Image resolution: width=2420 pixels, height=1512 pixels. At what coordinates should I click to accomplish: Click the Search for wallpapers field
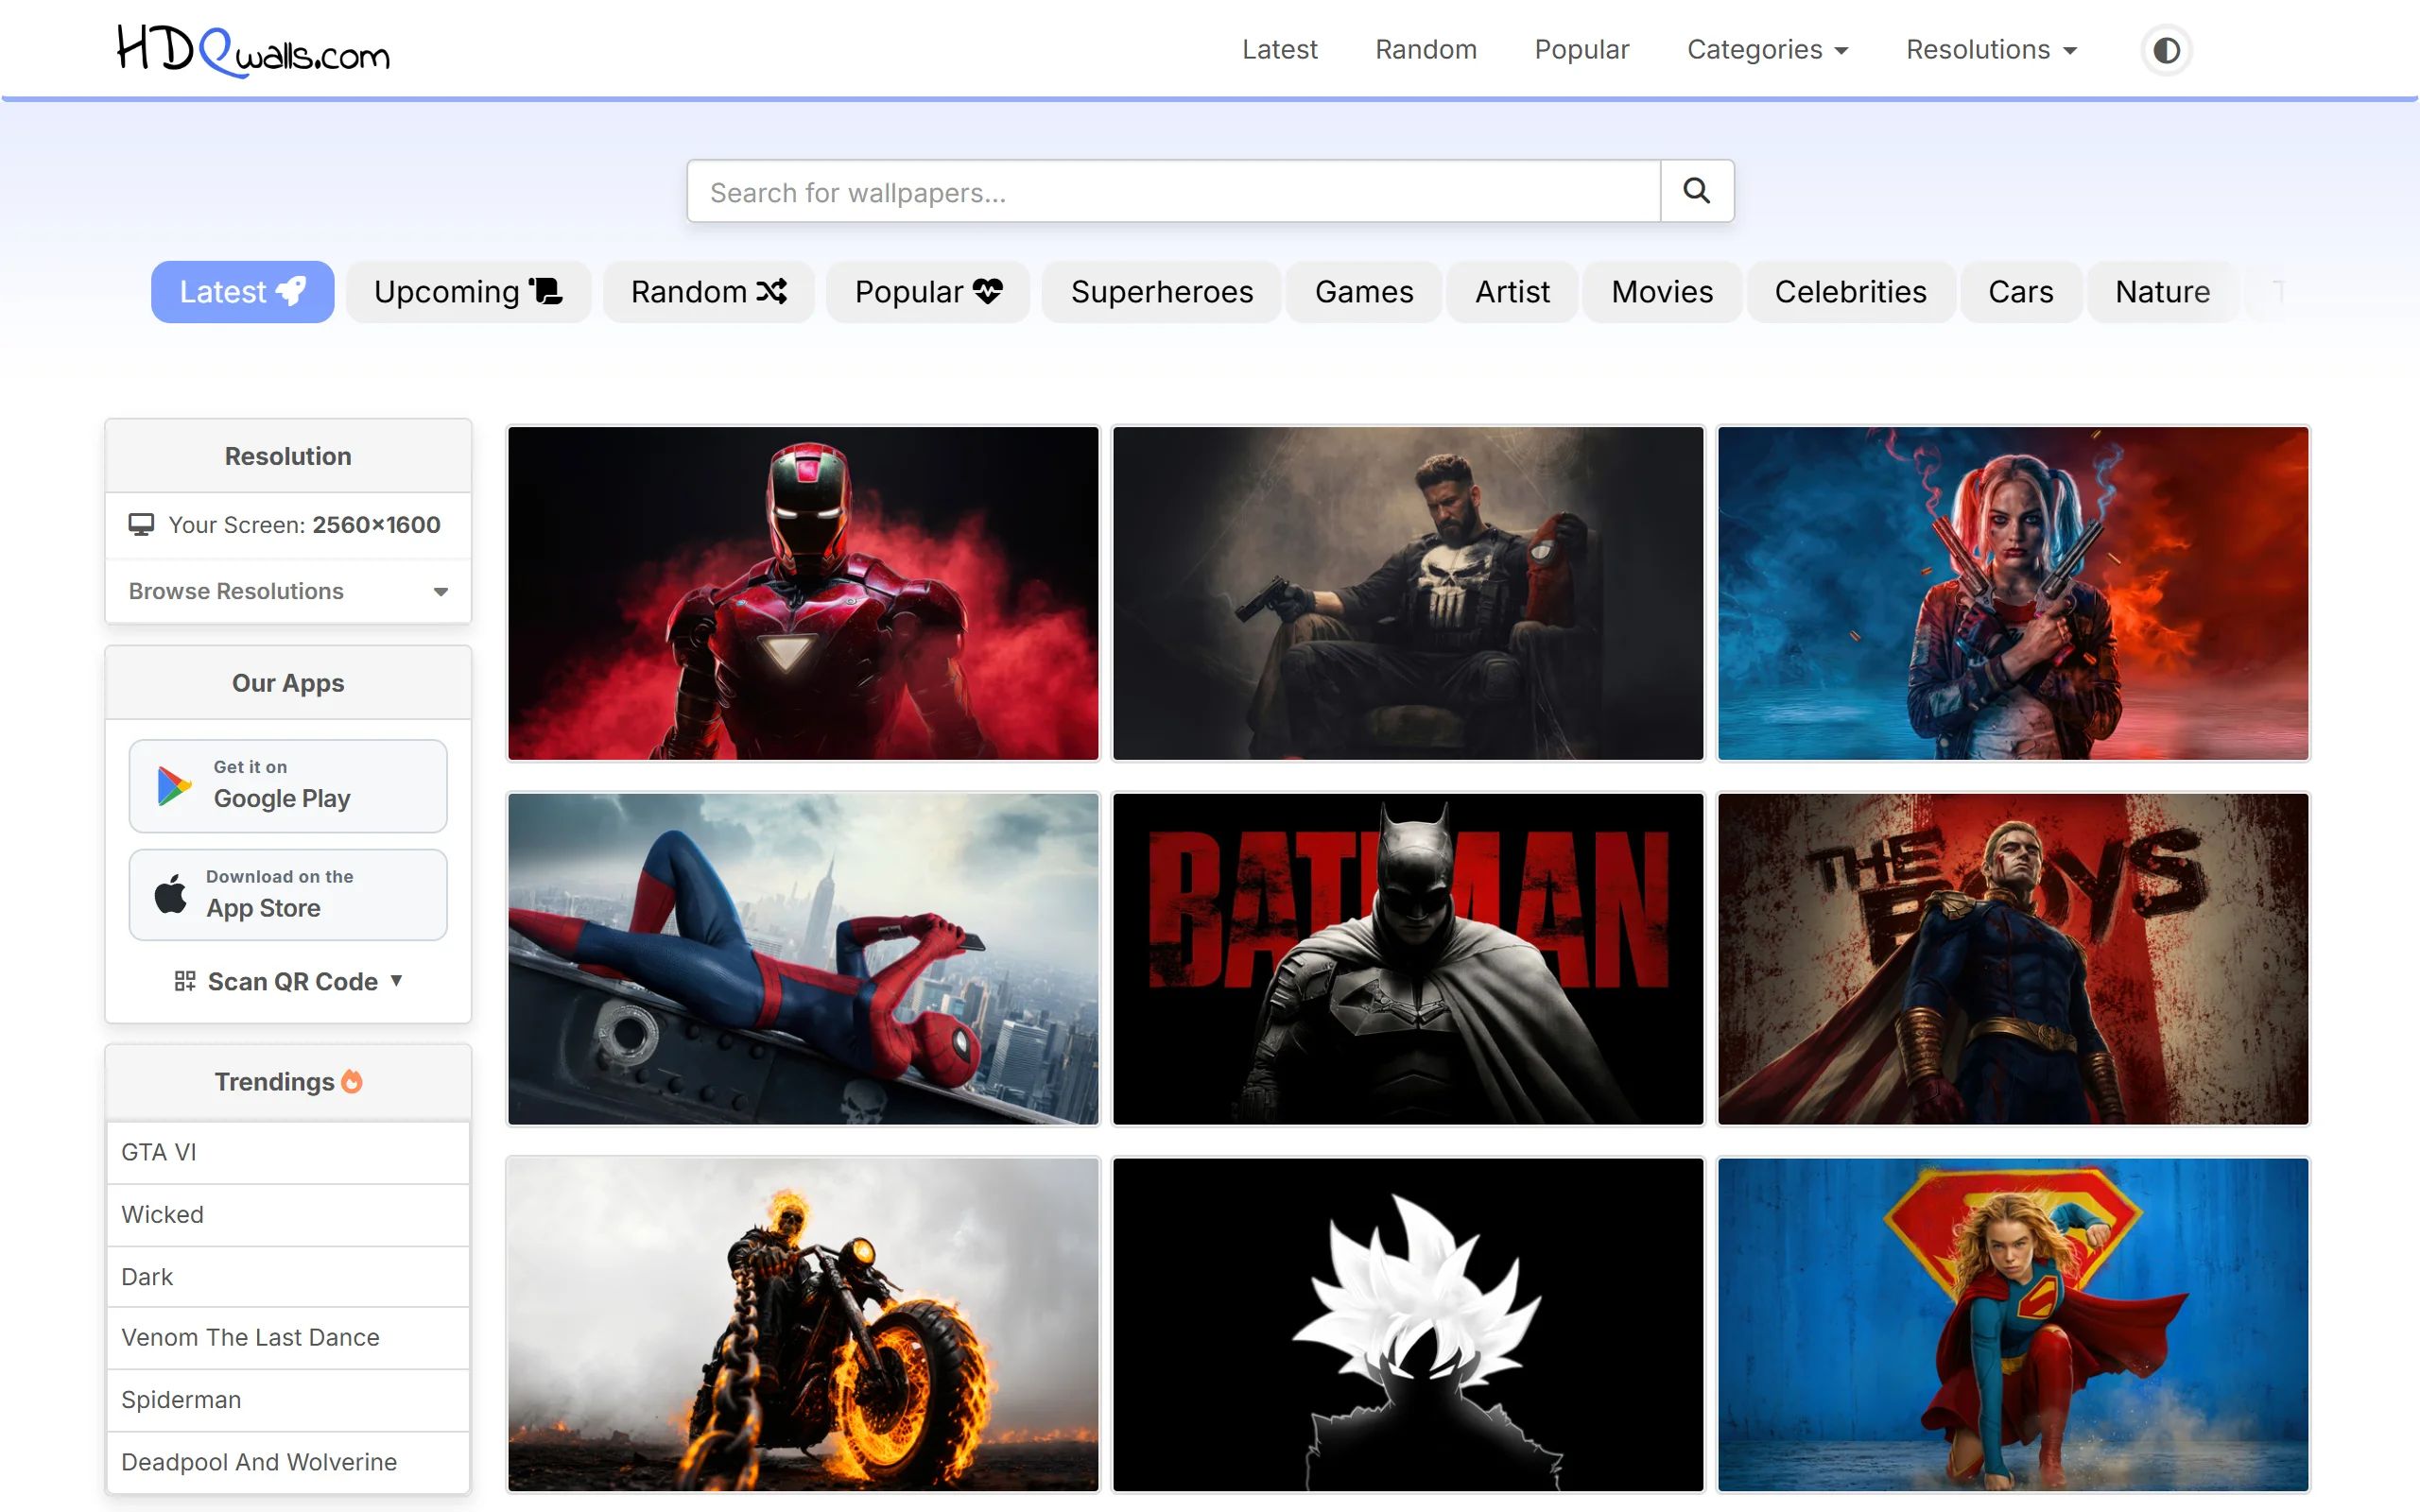point(1173,191)
